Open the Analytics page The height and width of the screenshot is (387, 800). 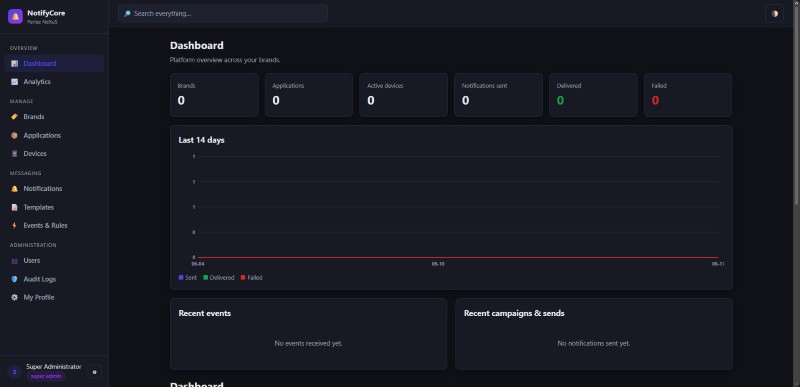click(54, 82)
